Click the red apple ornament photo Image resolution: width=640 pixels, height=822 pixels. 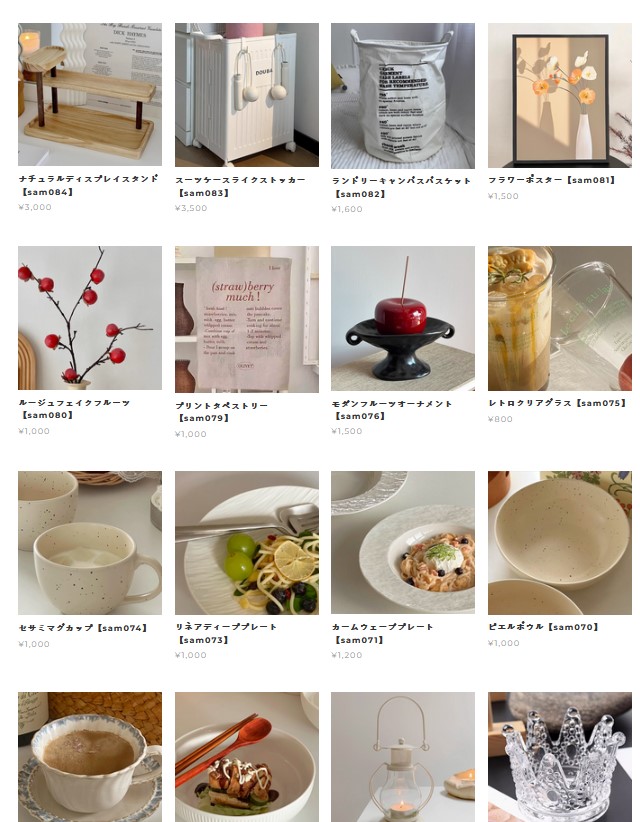(x=403, y=319)
